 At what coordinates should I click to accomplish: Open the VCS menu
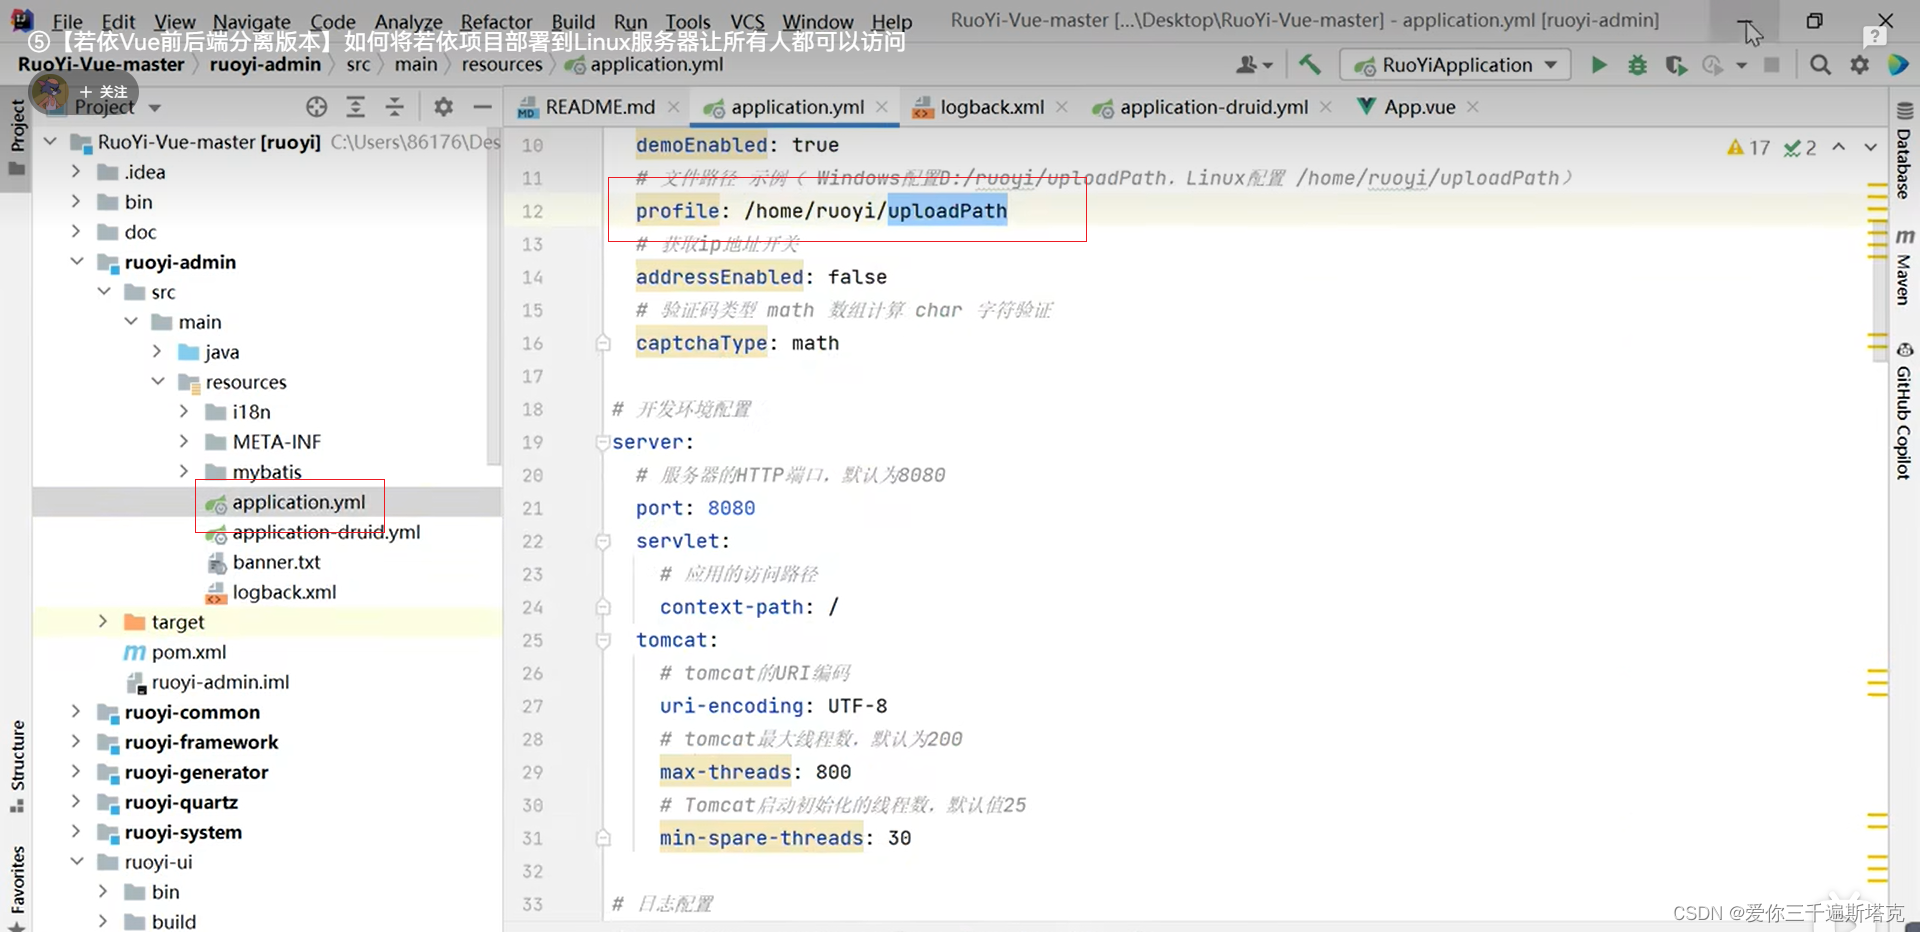tap(747, 21)
